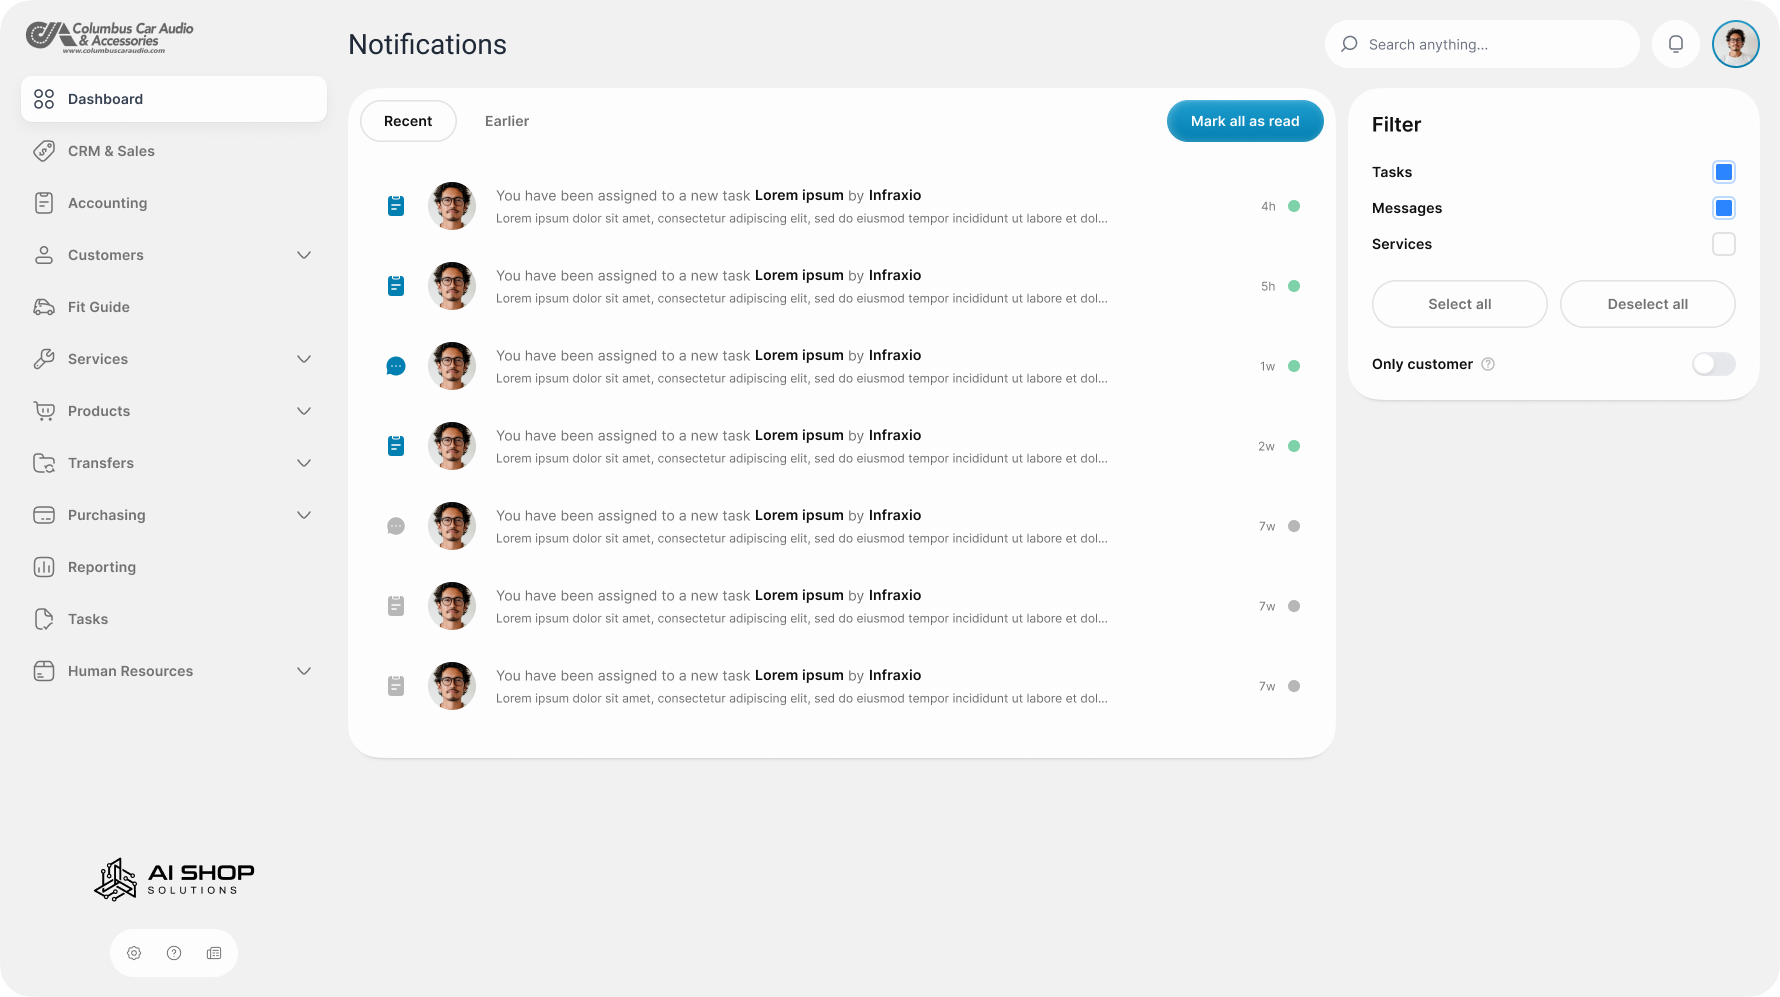Select the wrench icon next to Services

(43, 359)
